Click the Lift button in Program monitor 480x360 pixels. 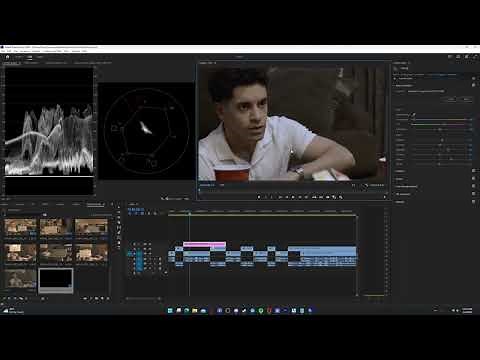[x=314, y=197]
